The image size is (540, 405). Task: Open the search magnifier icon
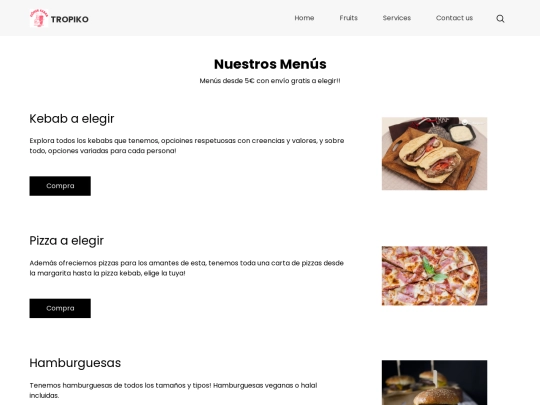[x=500, y=19]
